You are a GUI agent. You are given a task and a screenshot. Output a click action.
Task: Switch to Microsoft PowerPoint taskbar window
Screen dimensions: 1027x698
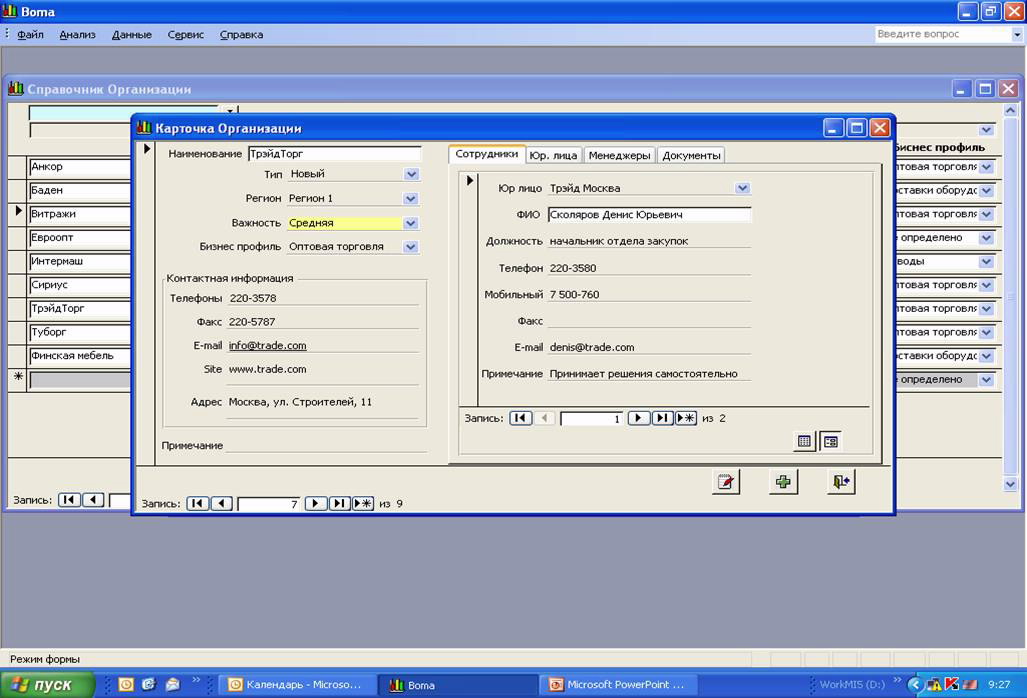coord(618,685)
